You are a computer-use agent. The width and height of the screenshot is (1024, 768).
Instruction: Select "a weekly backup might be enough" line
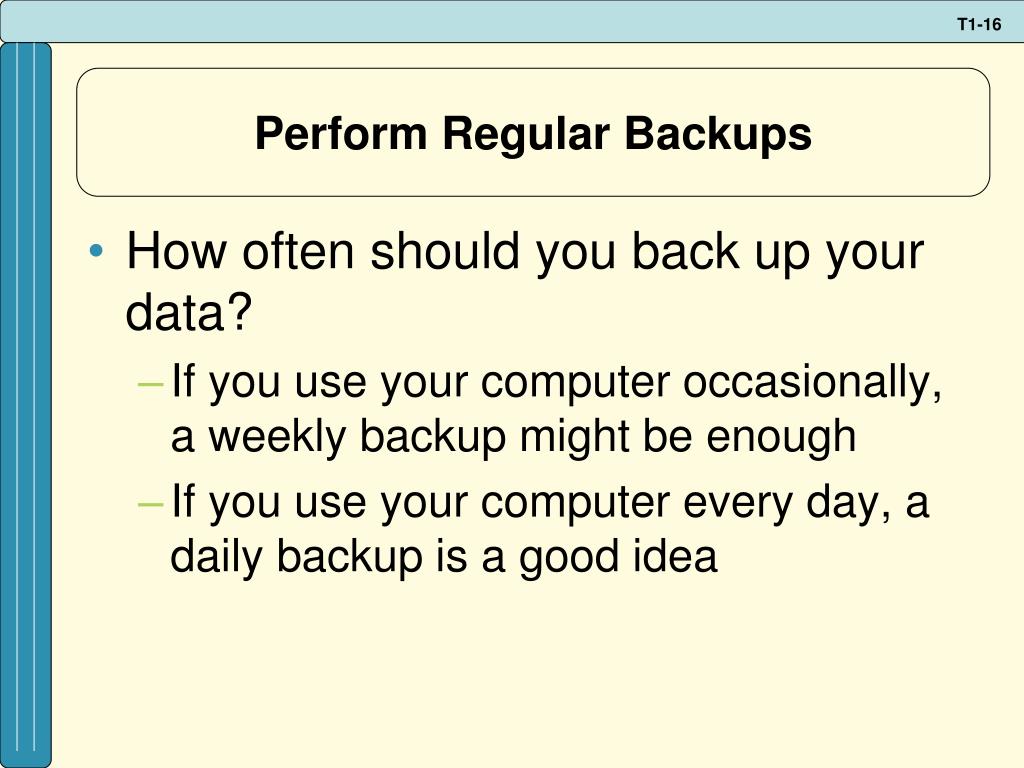click(513, 436)
